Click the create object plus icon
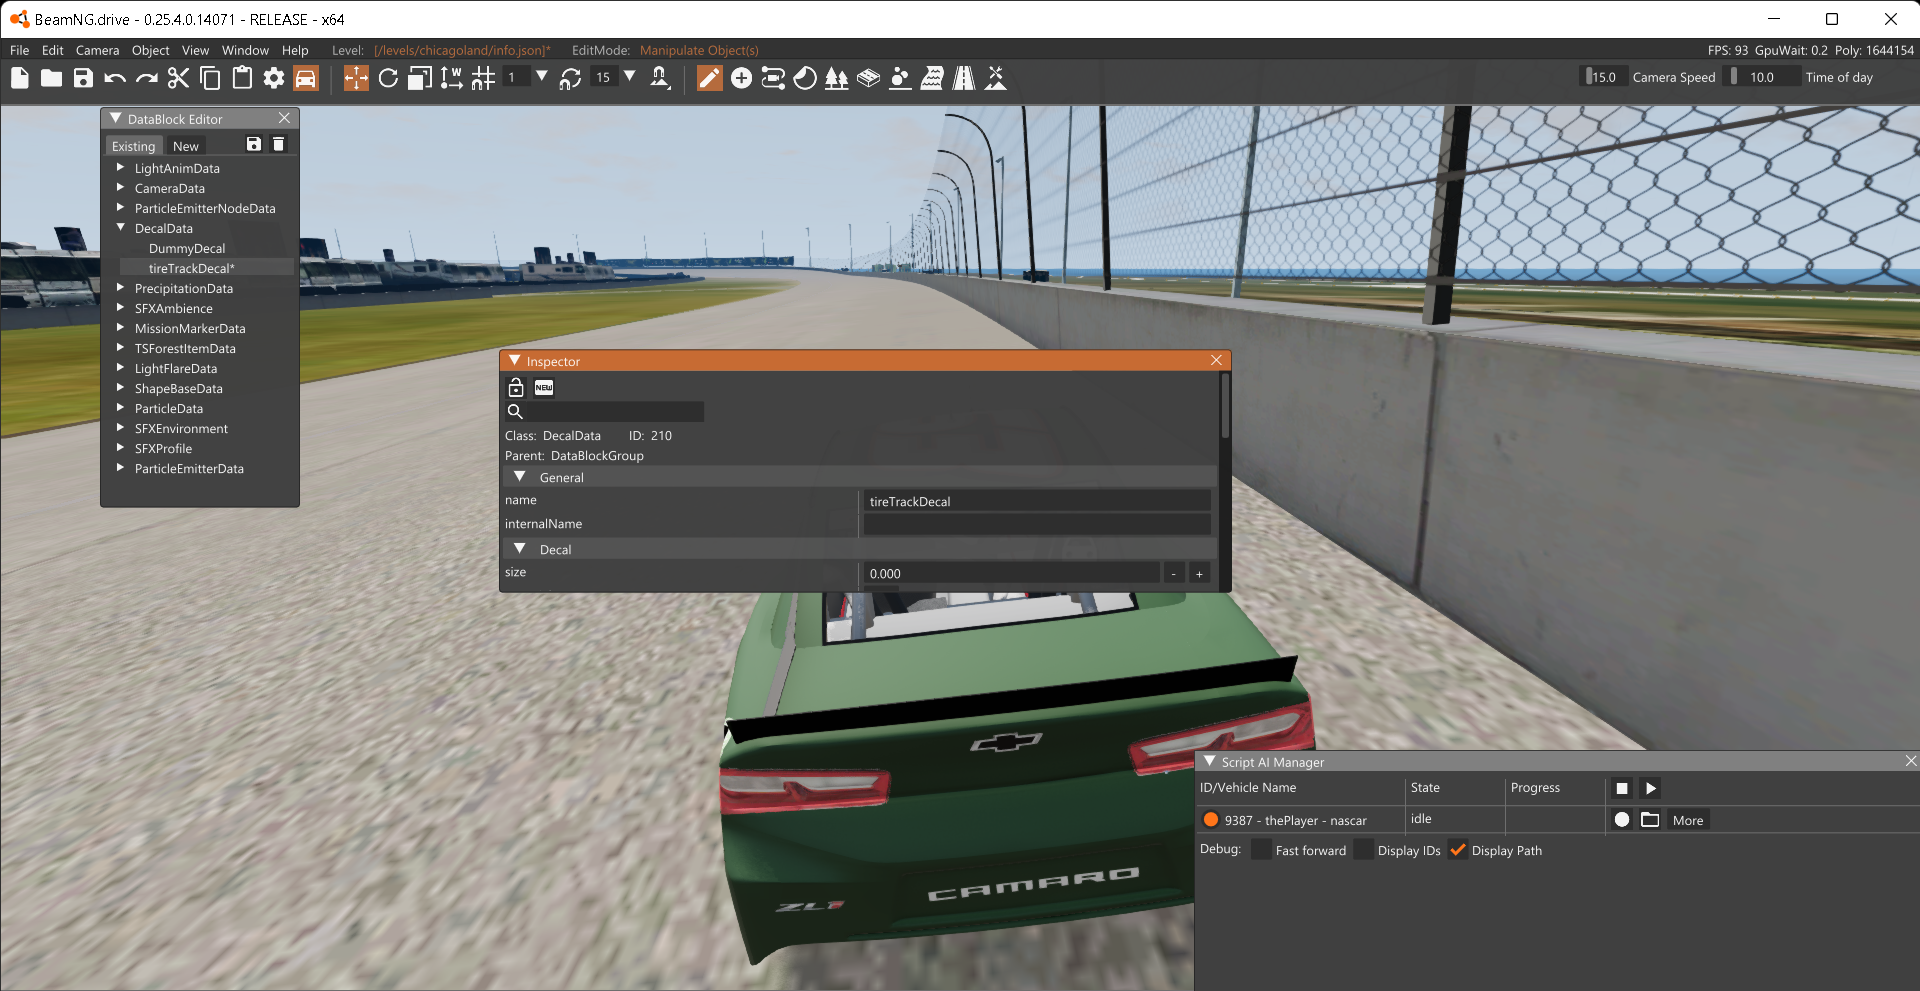 pyautogui.click(x=741, y=78)
